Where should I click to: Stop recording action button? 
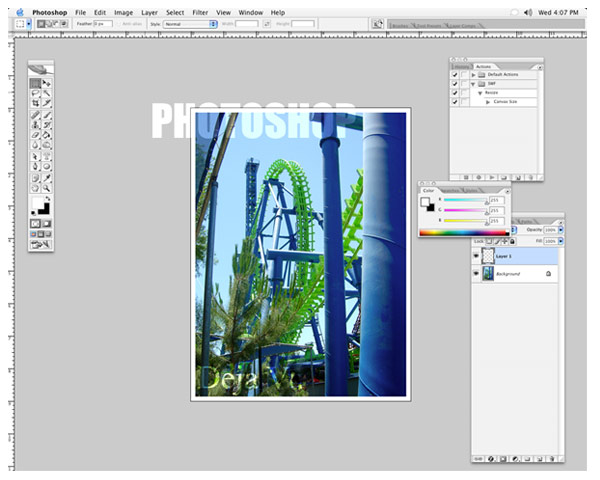(466, 178)
